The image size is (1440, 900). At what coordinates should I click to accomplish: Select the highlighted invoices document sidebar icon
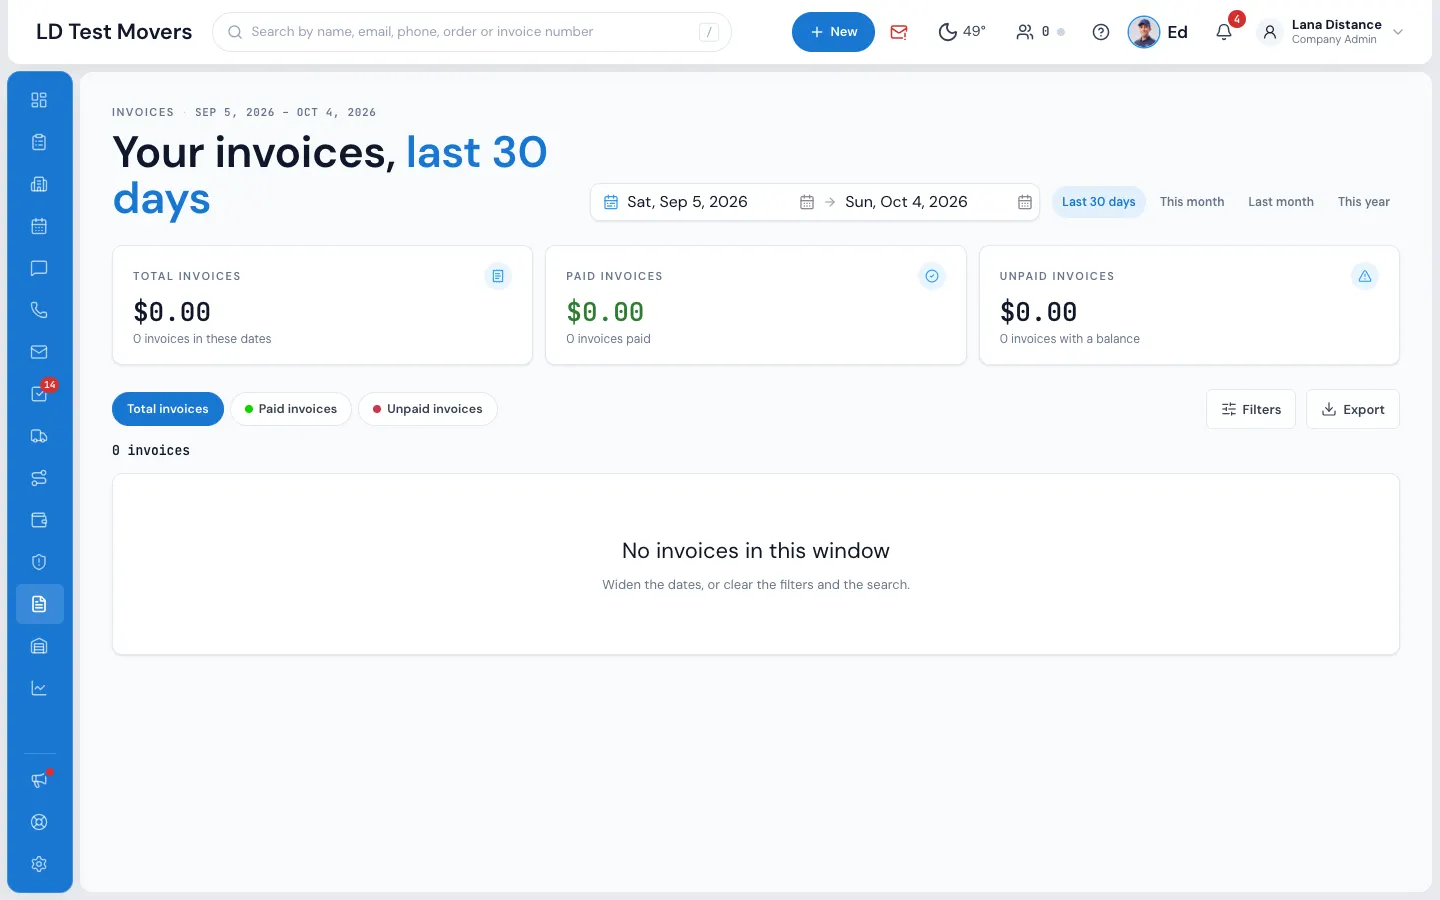click(x=39, y=604)
